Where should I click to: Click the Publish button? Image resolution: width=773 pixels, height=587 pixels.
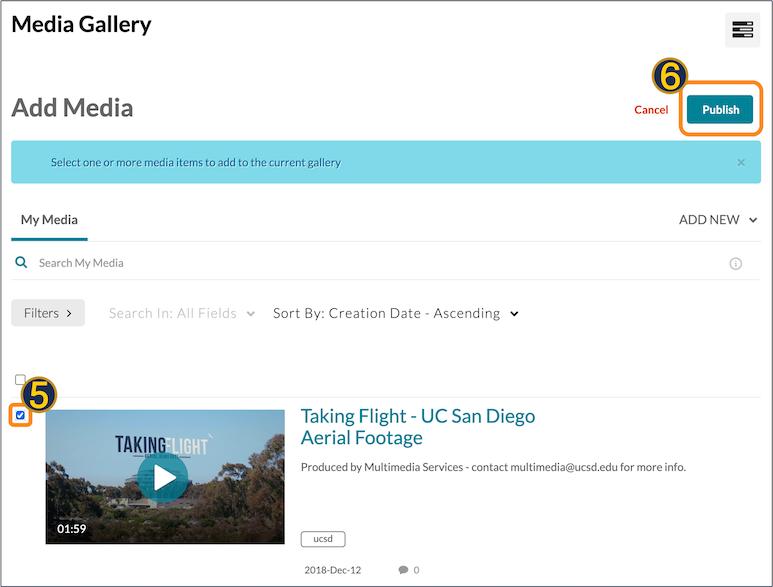coord(720,109)
